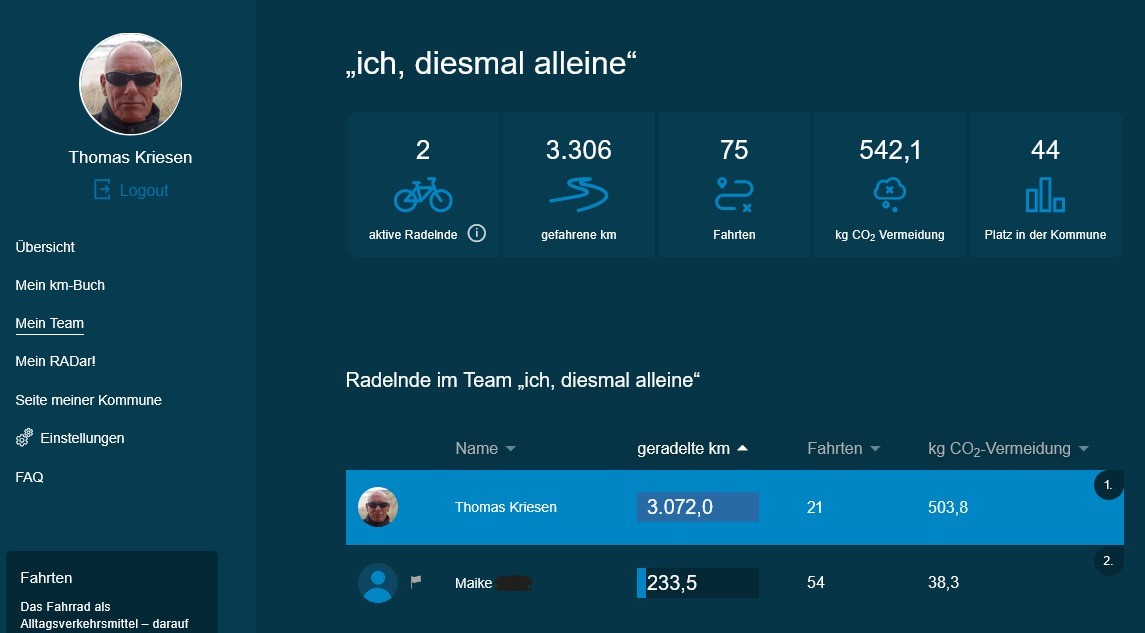Toggle sort order on geradelte km
Viewport: 1145px width, 633px height.
(x=692, y=449)
